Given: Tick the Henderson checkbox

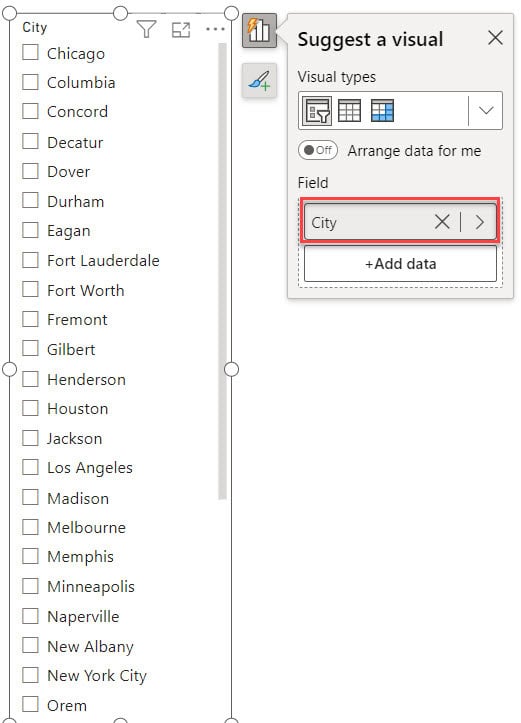Looking at the screenshot, I should click(x=30, y=379).
